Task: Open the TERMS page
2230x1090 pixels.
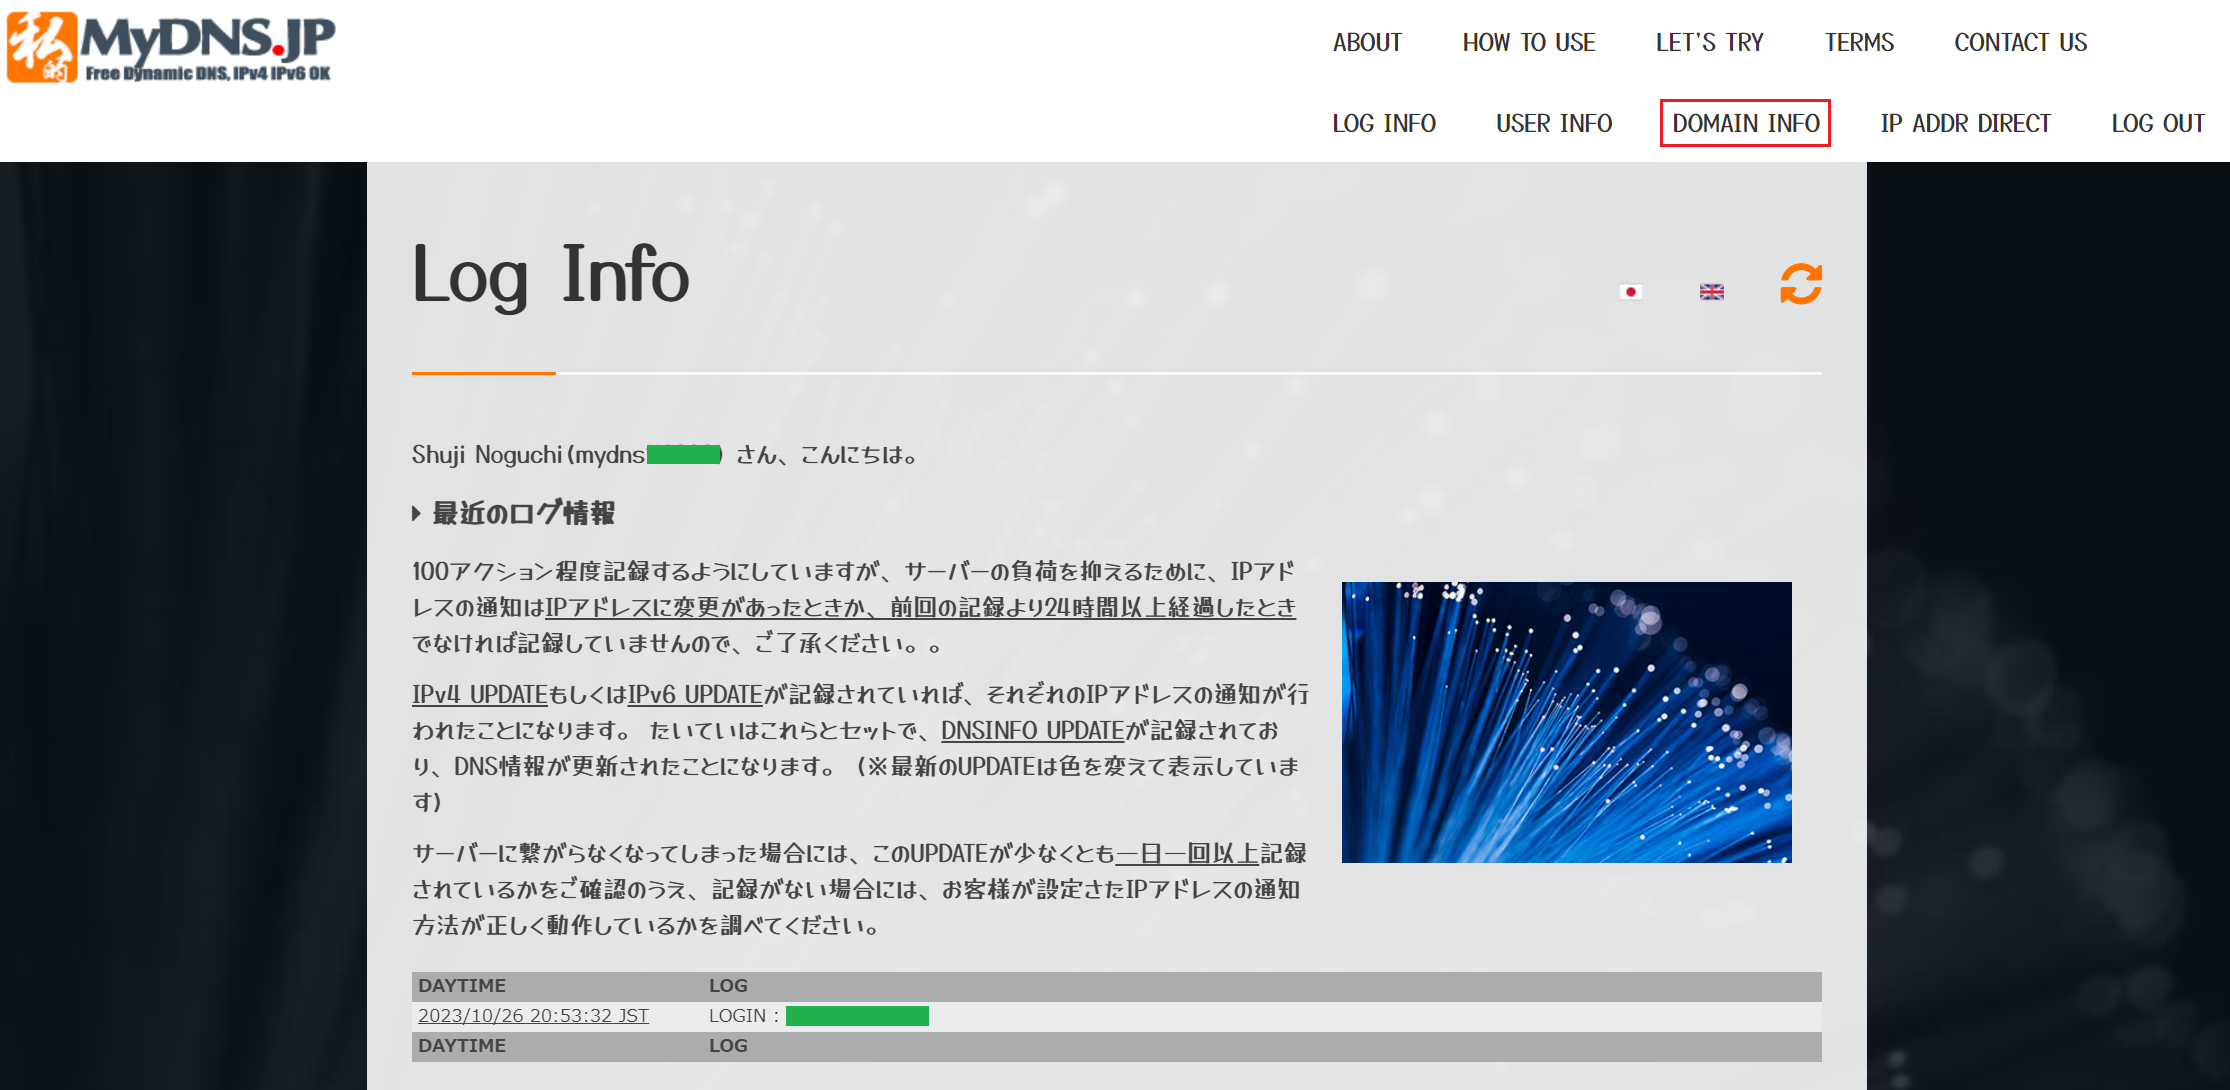Action: 1859,42
